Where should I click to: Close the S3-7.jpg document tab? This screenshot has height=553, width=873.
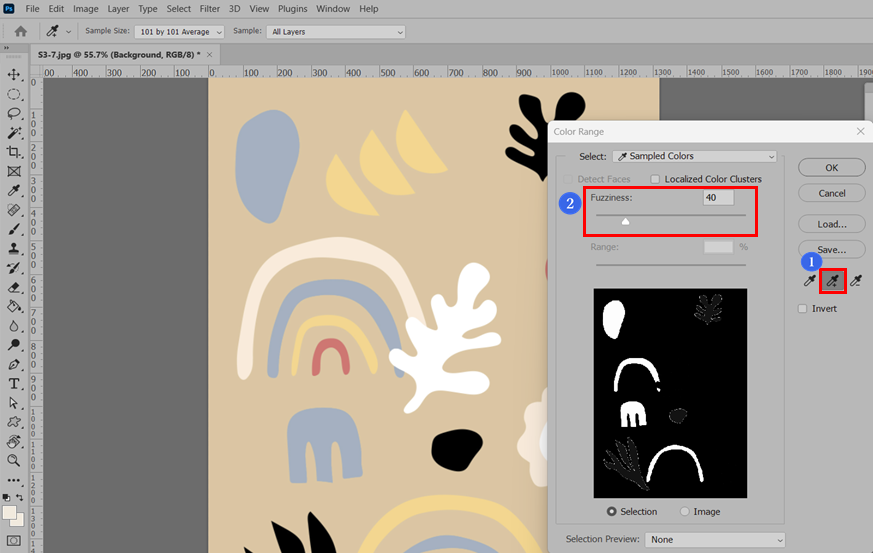209,55
